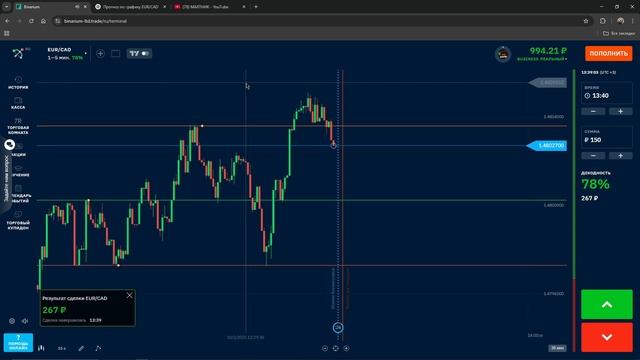The width and height of the screenshot is (640, 360).
Task: Open the tab search dropdown arrow
Action: point(7,7)
